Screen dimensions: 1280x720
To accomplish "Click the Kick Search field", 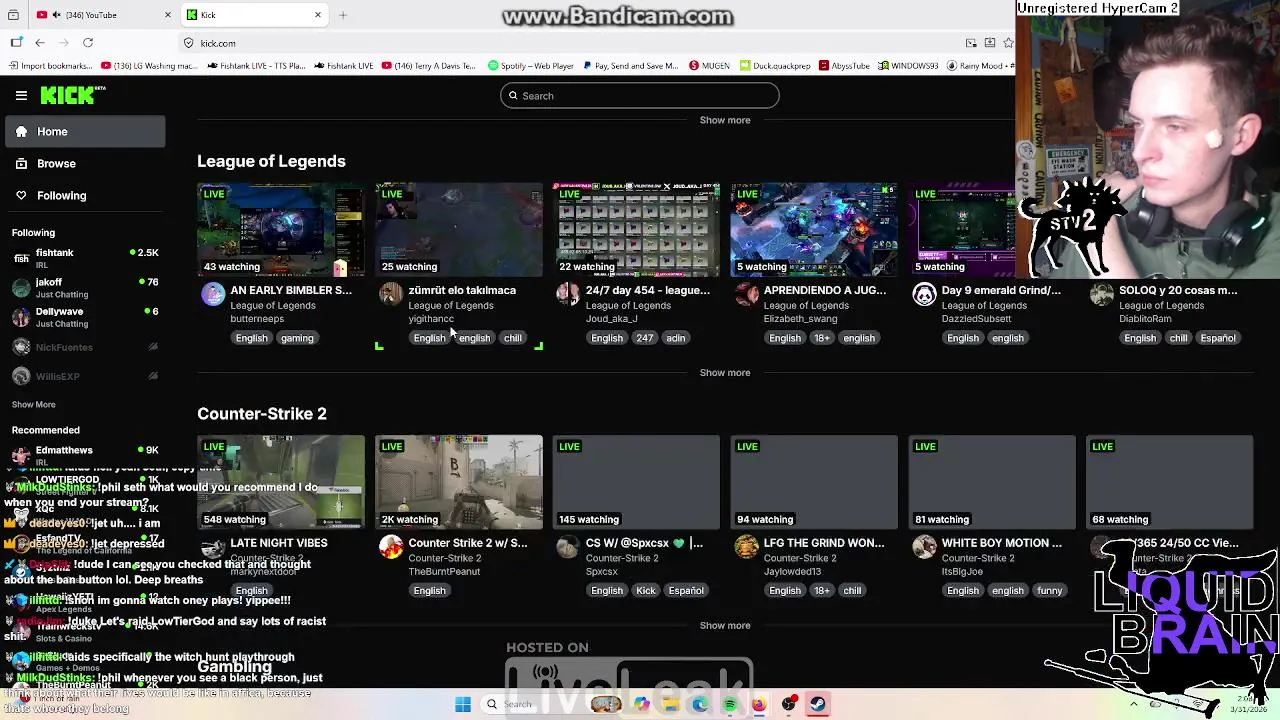I will click(640, 96).
